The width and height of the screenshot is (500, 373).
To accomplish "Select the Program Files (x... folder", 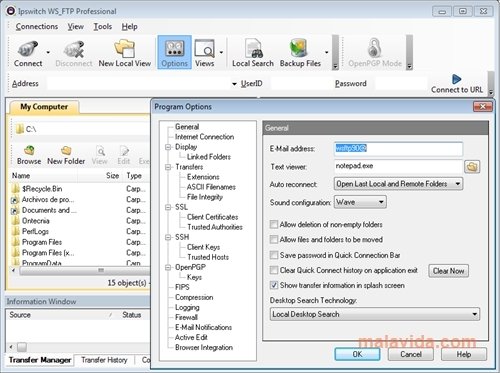I will click(x=48, y=253).
